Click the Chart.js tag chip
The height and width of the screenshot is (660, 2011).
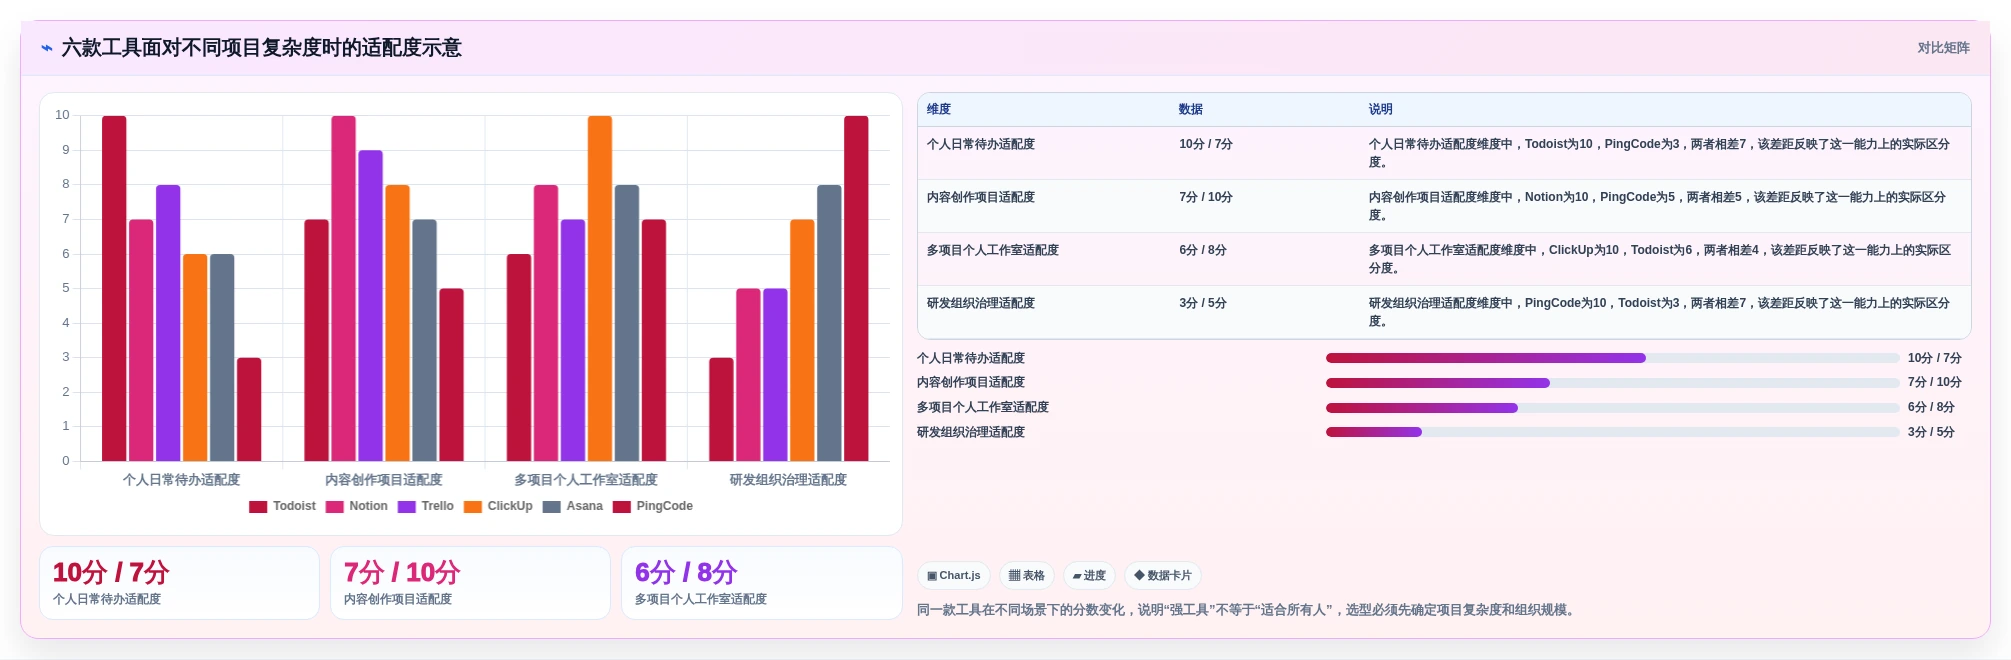(x=954, y=576)
